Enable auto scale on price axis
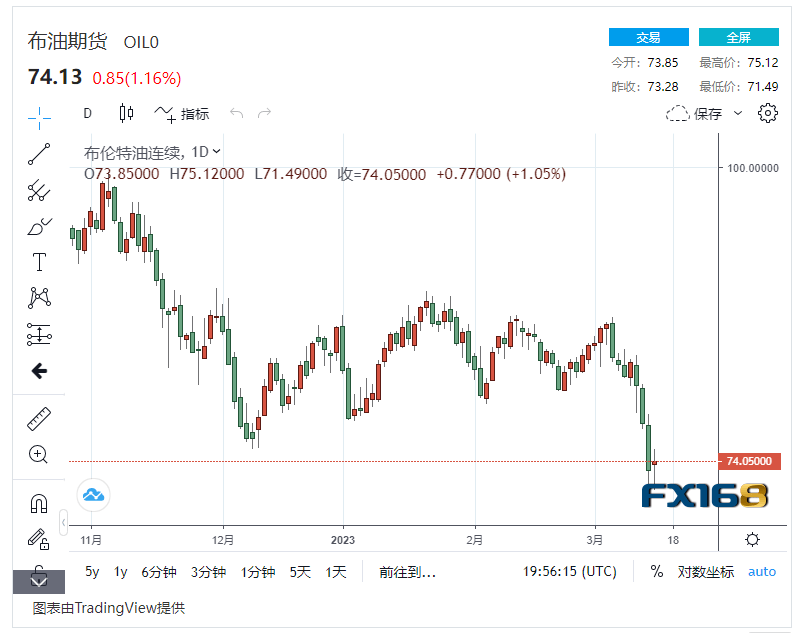Screen dimensions: 805x633 762,572
